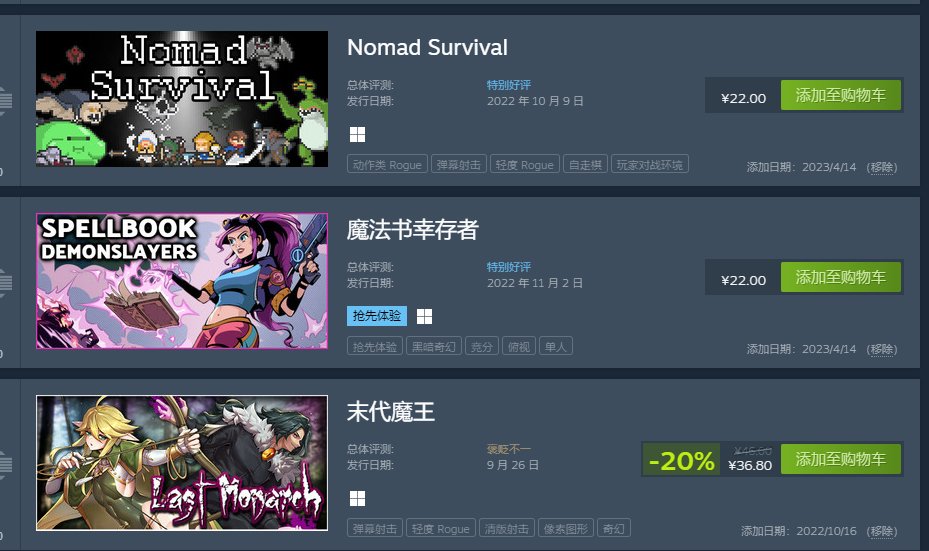The image size is (929, 551).
Task: Select the 动作类 Rogue tag
Action: click(x=387, y=165)
